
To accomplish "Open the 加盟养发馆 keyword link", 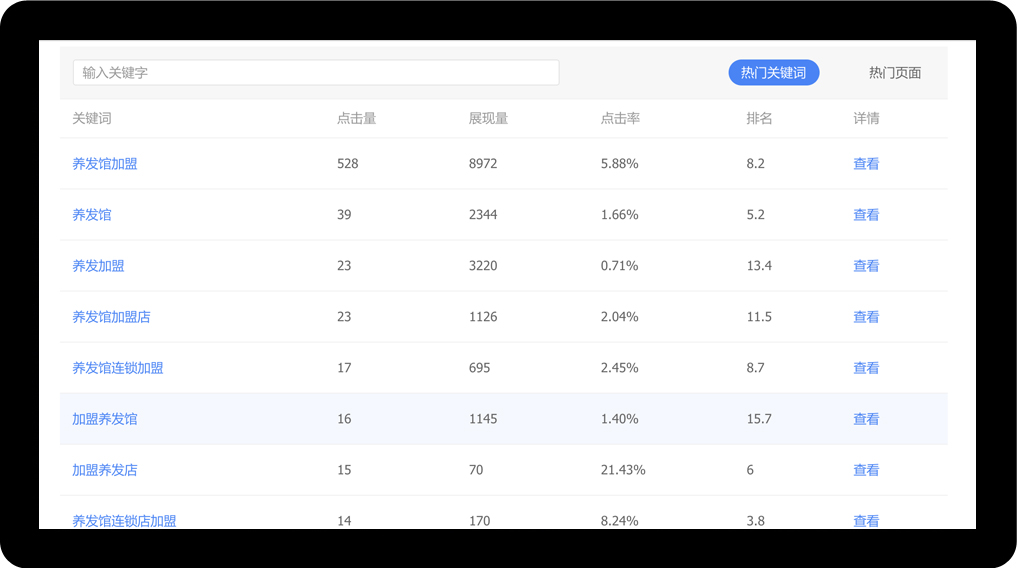I will (105, 419).
